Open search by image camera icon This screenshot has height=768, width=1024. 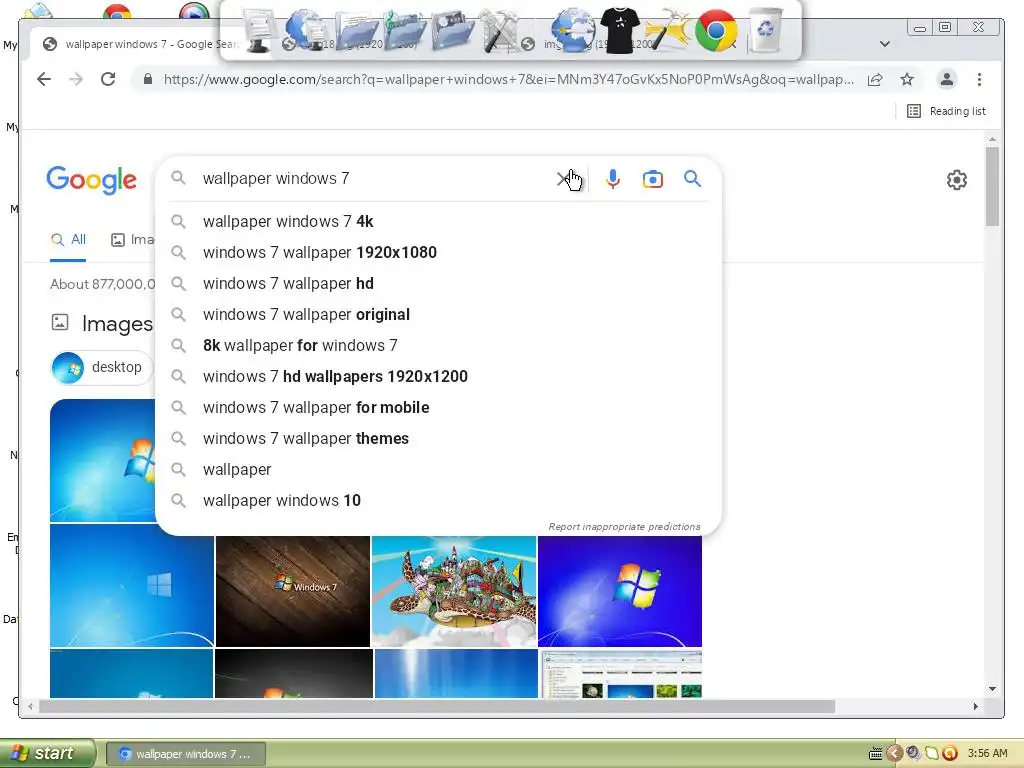(652, 179)
